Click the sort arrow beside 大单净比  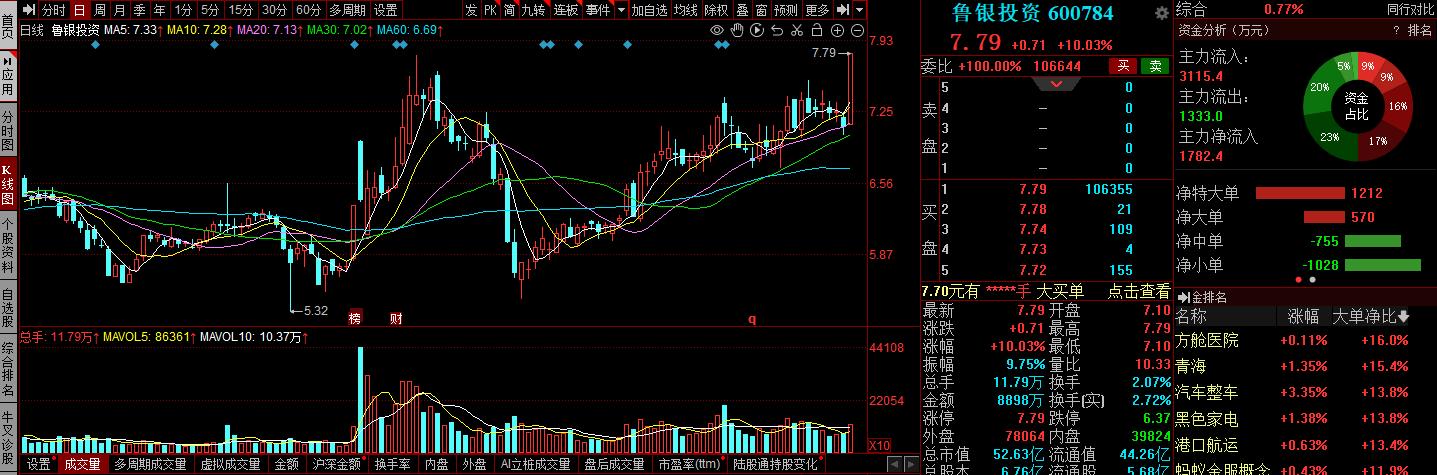click(x=1403, y=317)
